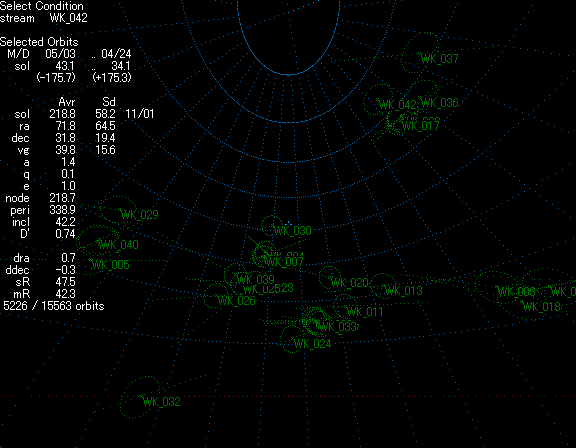Select the WK_032 radiant near red line
The width and height of the screenshot is (576, 448).
[161, 402]
